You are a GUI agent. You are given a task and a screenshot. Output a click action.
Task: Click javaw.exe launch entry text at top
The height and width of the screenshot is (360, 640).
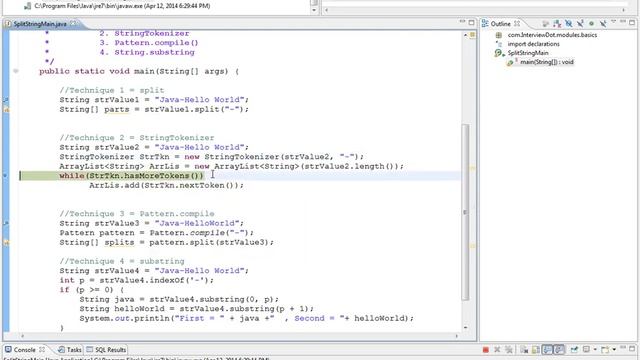122,6
